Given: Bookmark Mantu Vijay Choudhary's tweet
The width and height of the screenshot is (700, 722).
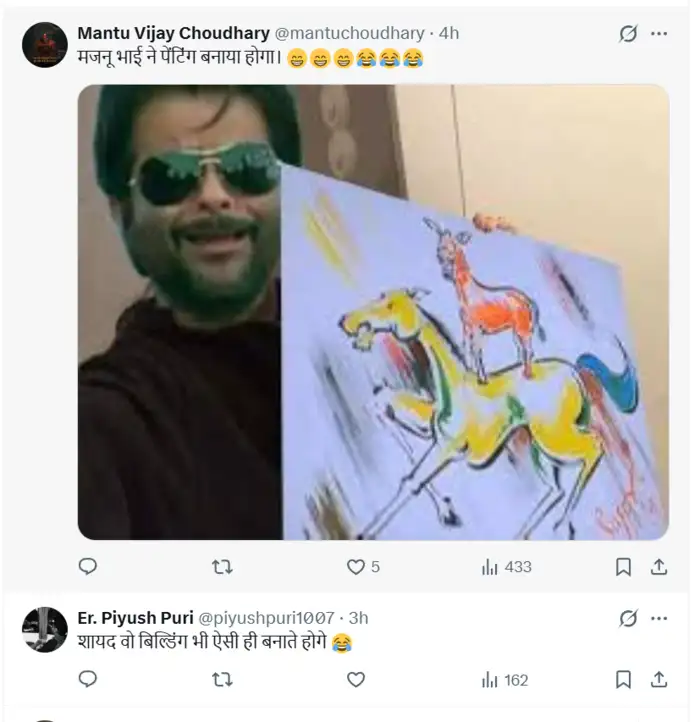Looking at the screenshot, I should [623, 567].
